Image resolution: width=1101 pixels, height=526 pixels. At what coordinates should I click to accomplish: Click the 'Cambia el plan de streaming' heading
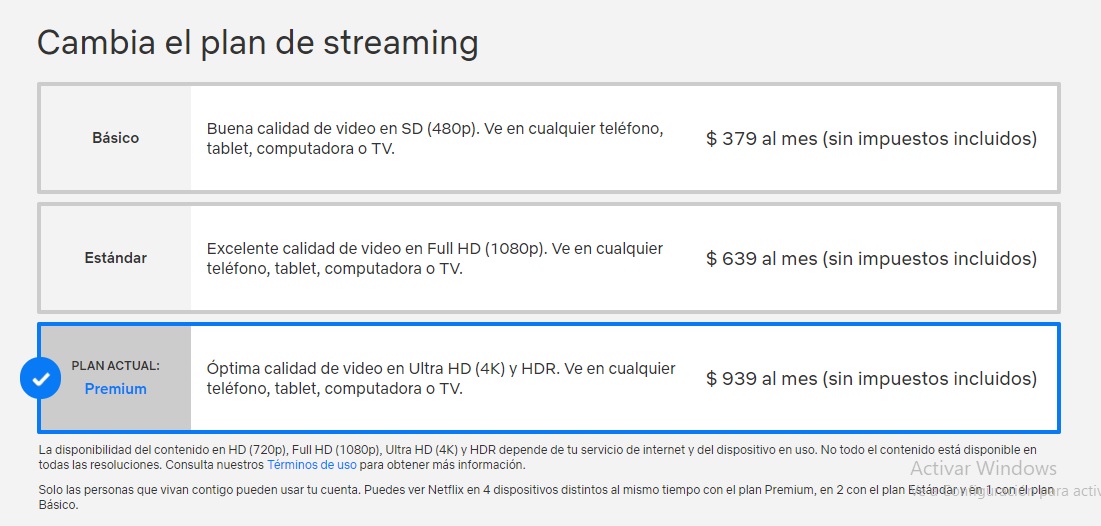click(258, 44)
